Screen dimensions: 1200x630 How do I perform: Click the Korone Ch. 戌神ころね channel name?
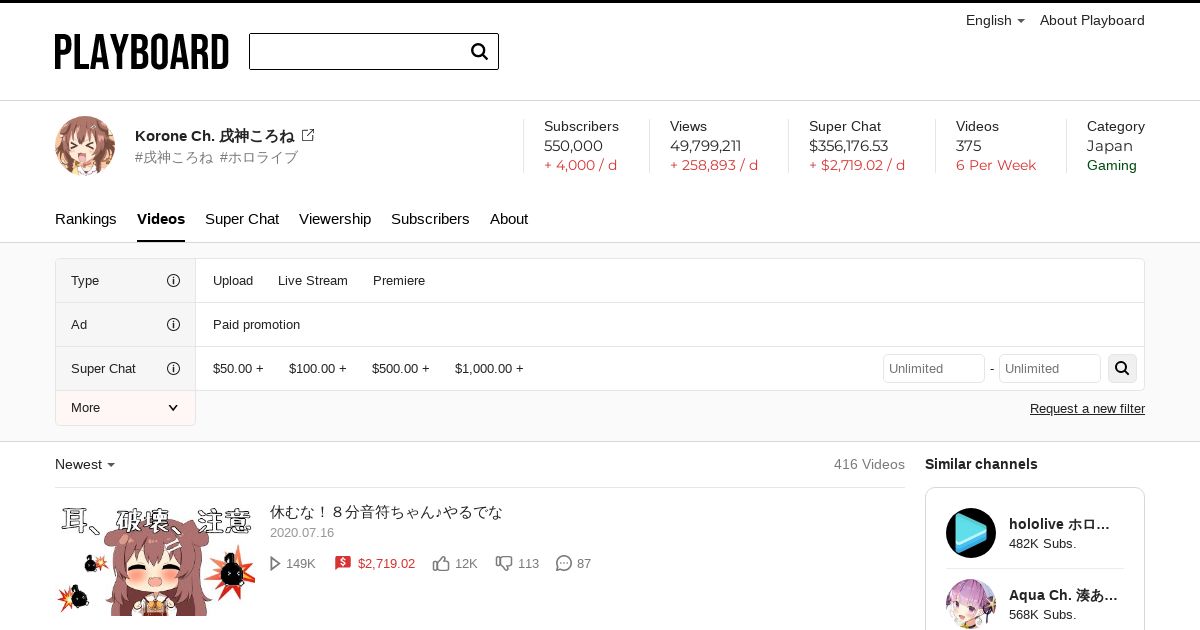215,135
